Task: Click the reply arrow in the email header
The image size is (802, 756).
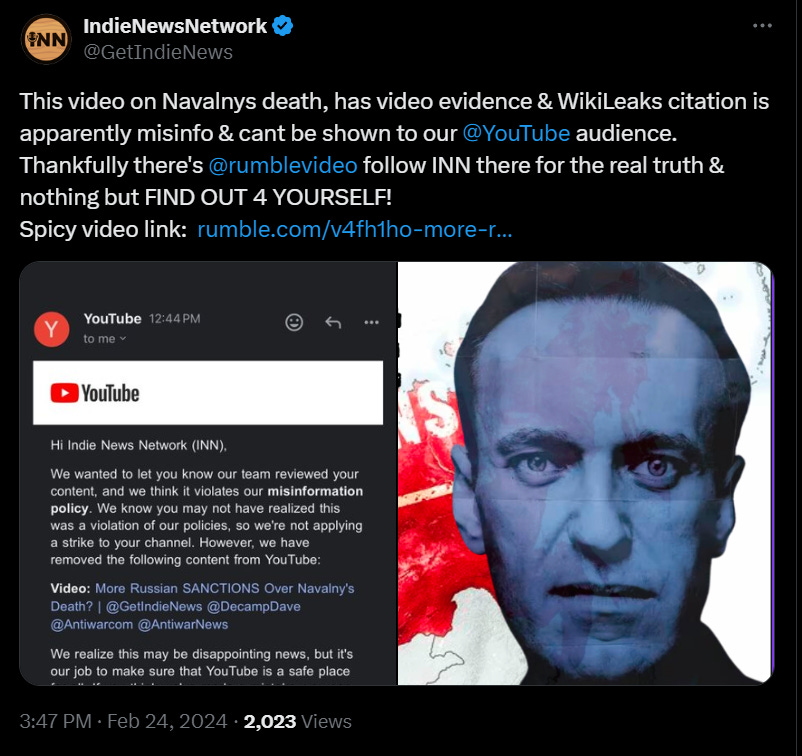Action: click(333, 322)
